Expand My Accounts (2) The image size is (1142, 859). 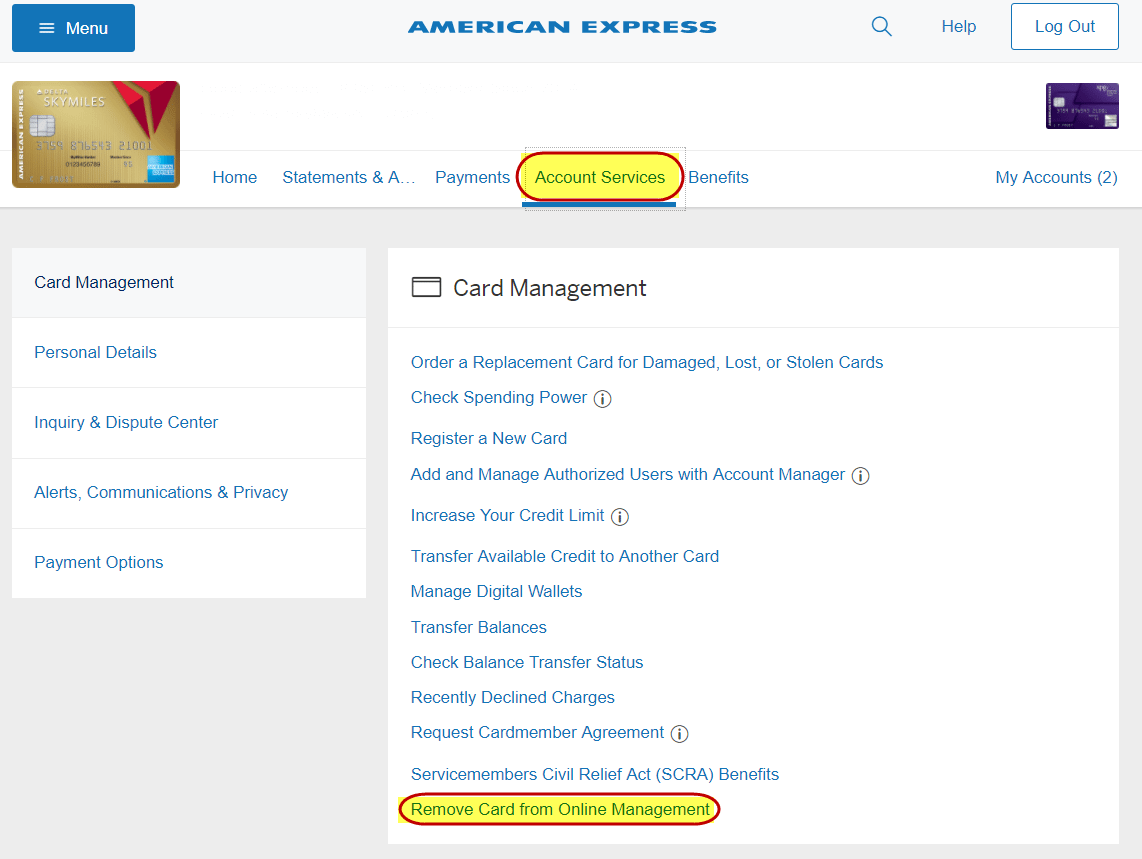click(1056, 177)
